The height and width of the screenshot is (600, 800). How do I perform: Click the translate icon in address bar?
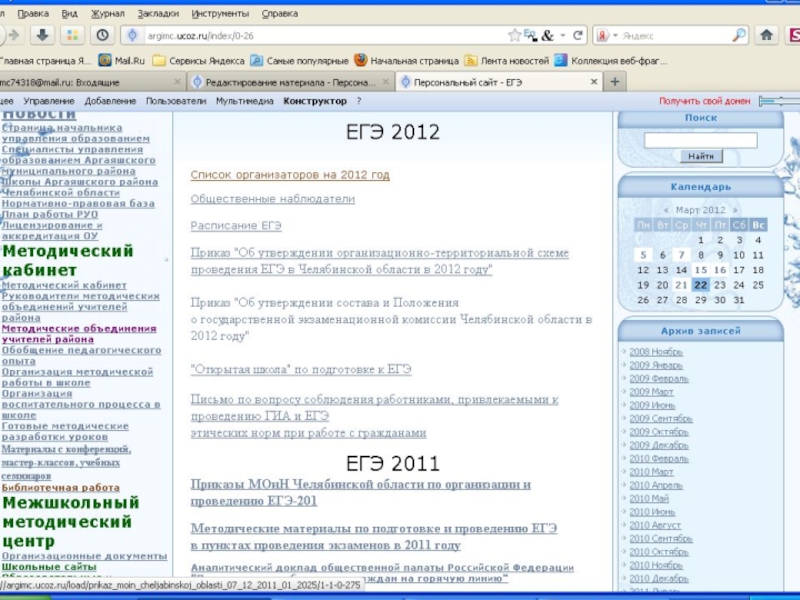click(531, 35)
